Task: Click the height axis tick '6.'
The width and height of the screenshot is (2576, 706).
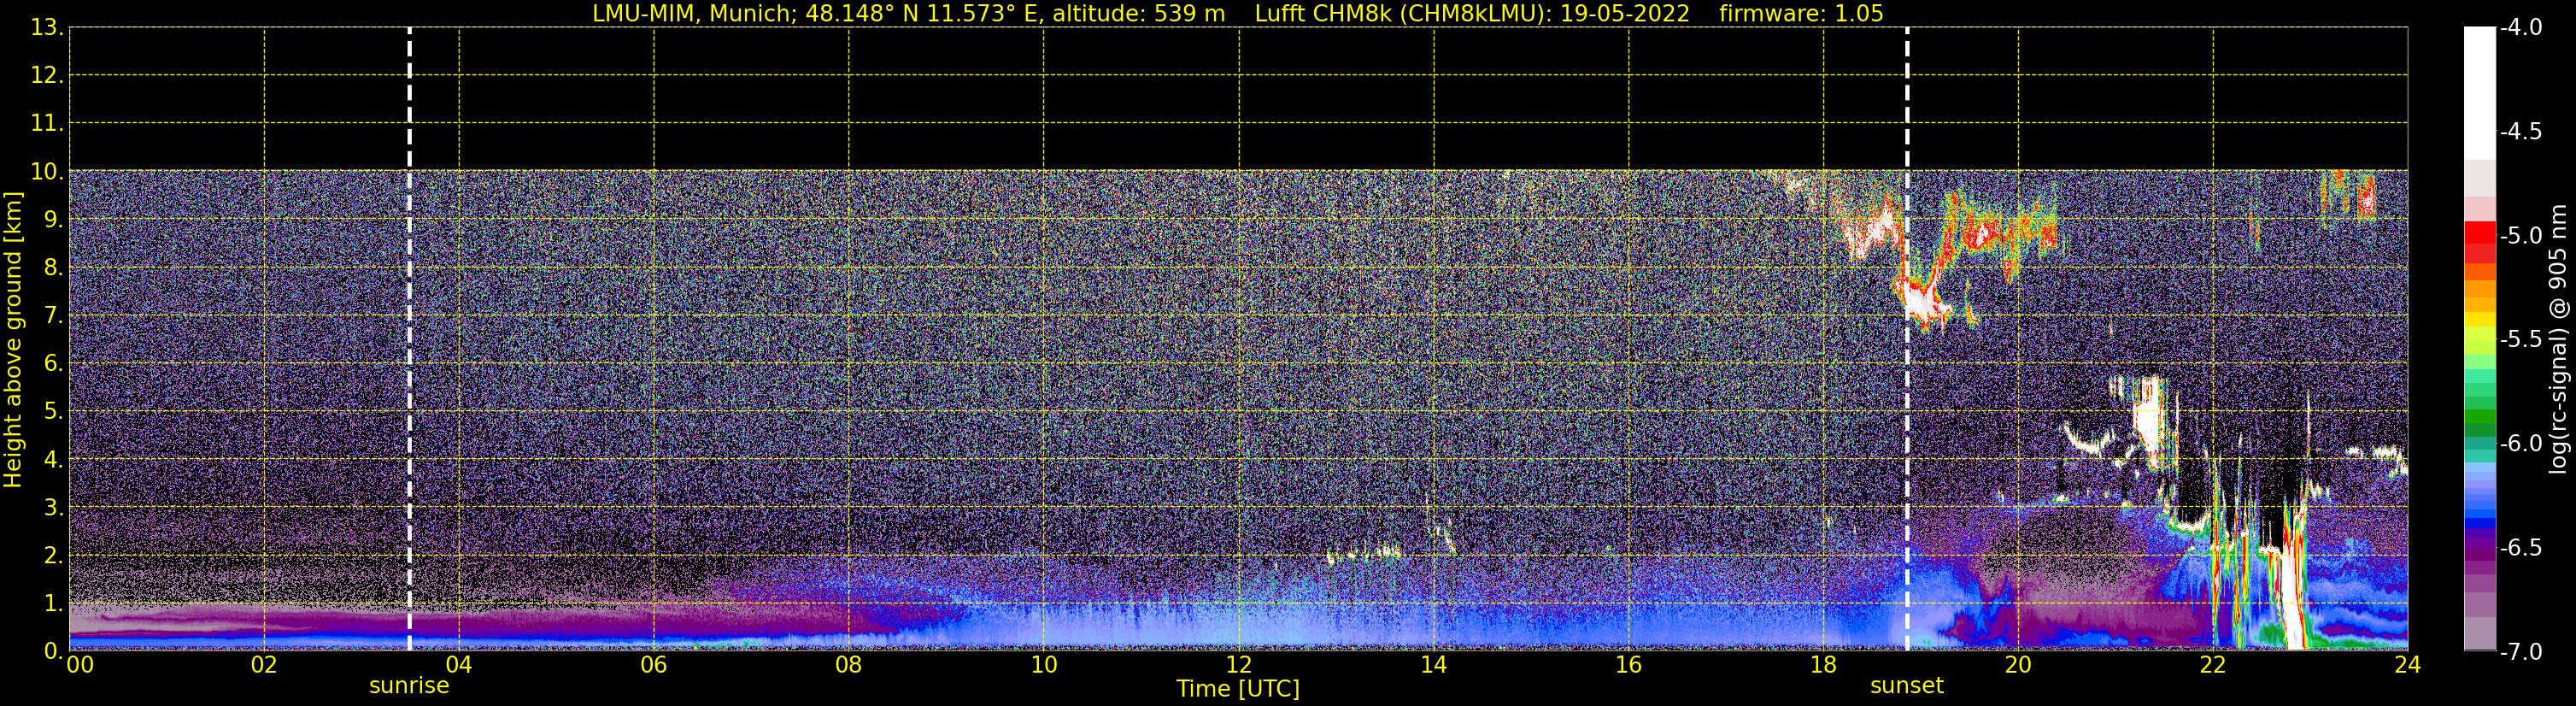Action: pos(53,364)
